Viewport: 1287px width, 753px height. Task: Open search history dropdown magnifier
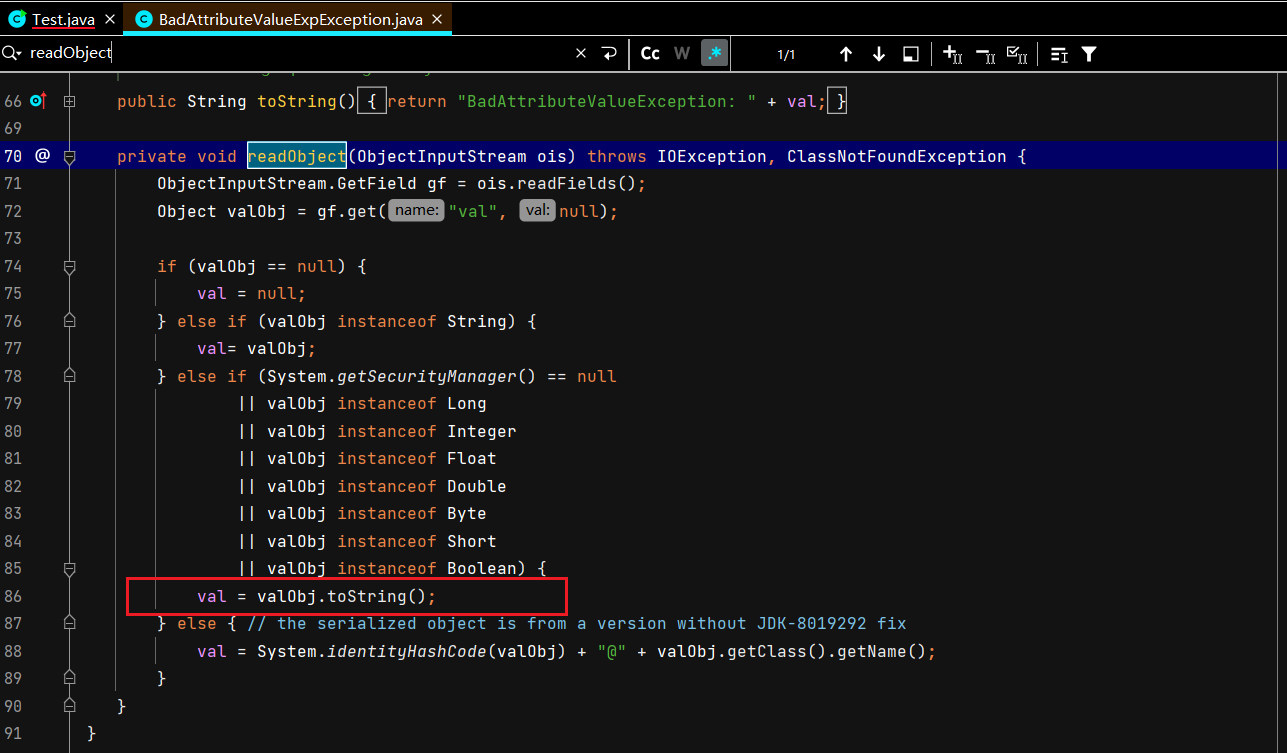(x=12, y=53)
